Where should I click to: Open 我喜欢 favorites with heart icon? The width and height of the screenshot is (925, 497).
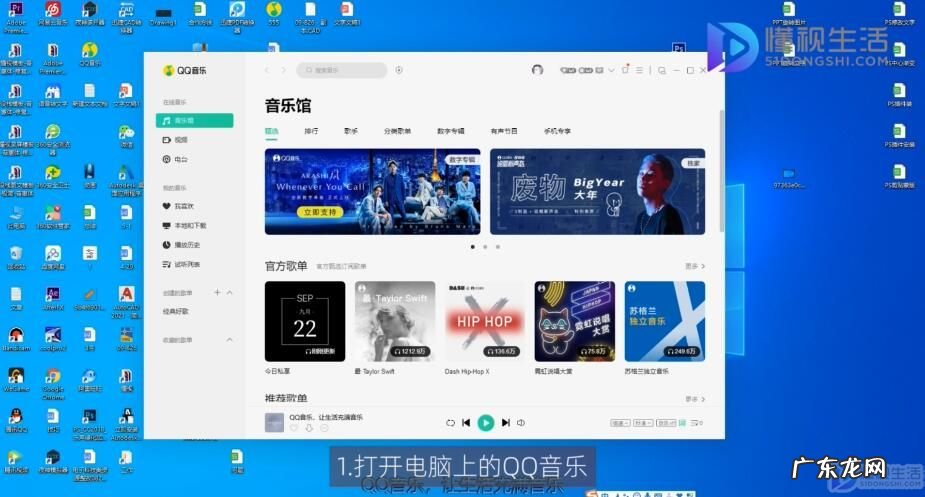178,206
